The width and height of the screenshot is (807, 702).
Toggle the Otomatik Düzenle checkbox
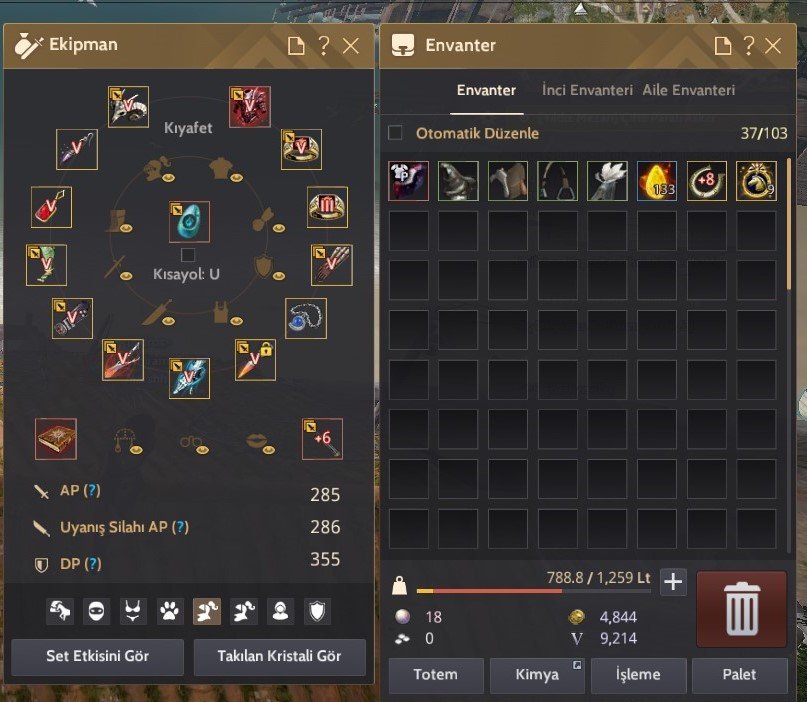coord(395,133)
